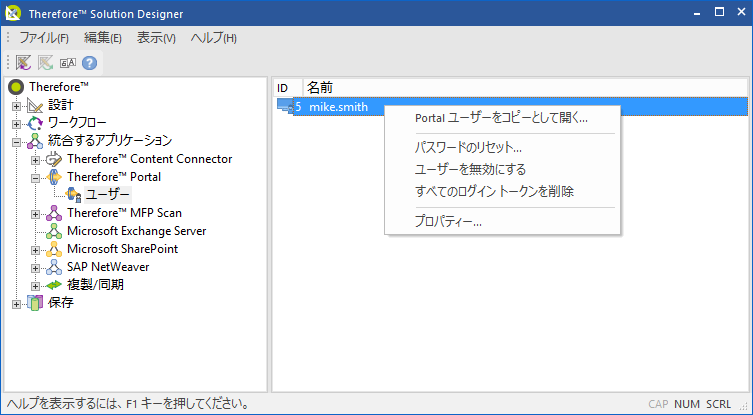This screenshot has width=753, height=415.
Task: Select the Therefore™ root label
Action: 59,87
